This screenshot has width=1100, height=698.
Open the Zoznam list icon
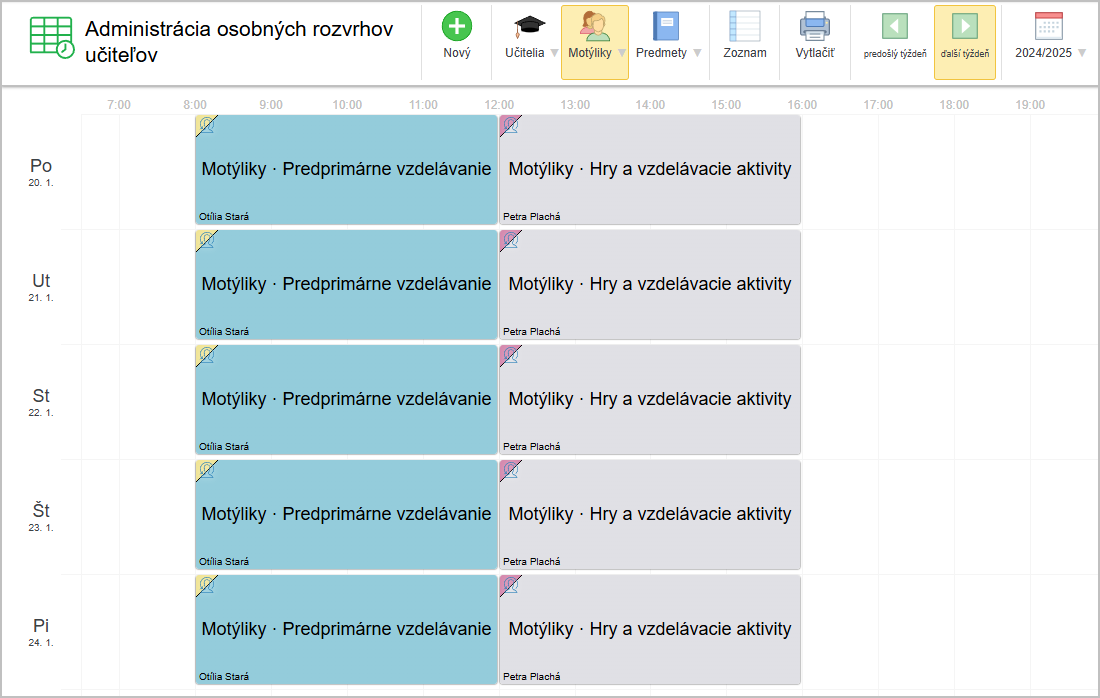pyautogui.click(x=744, y=27)
